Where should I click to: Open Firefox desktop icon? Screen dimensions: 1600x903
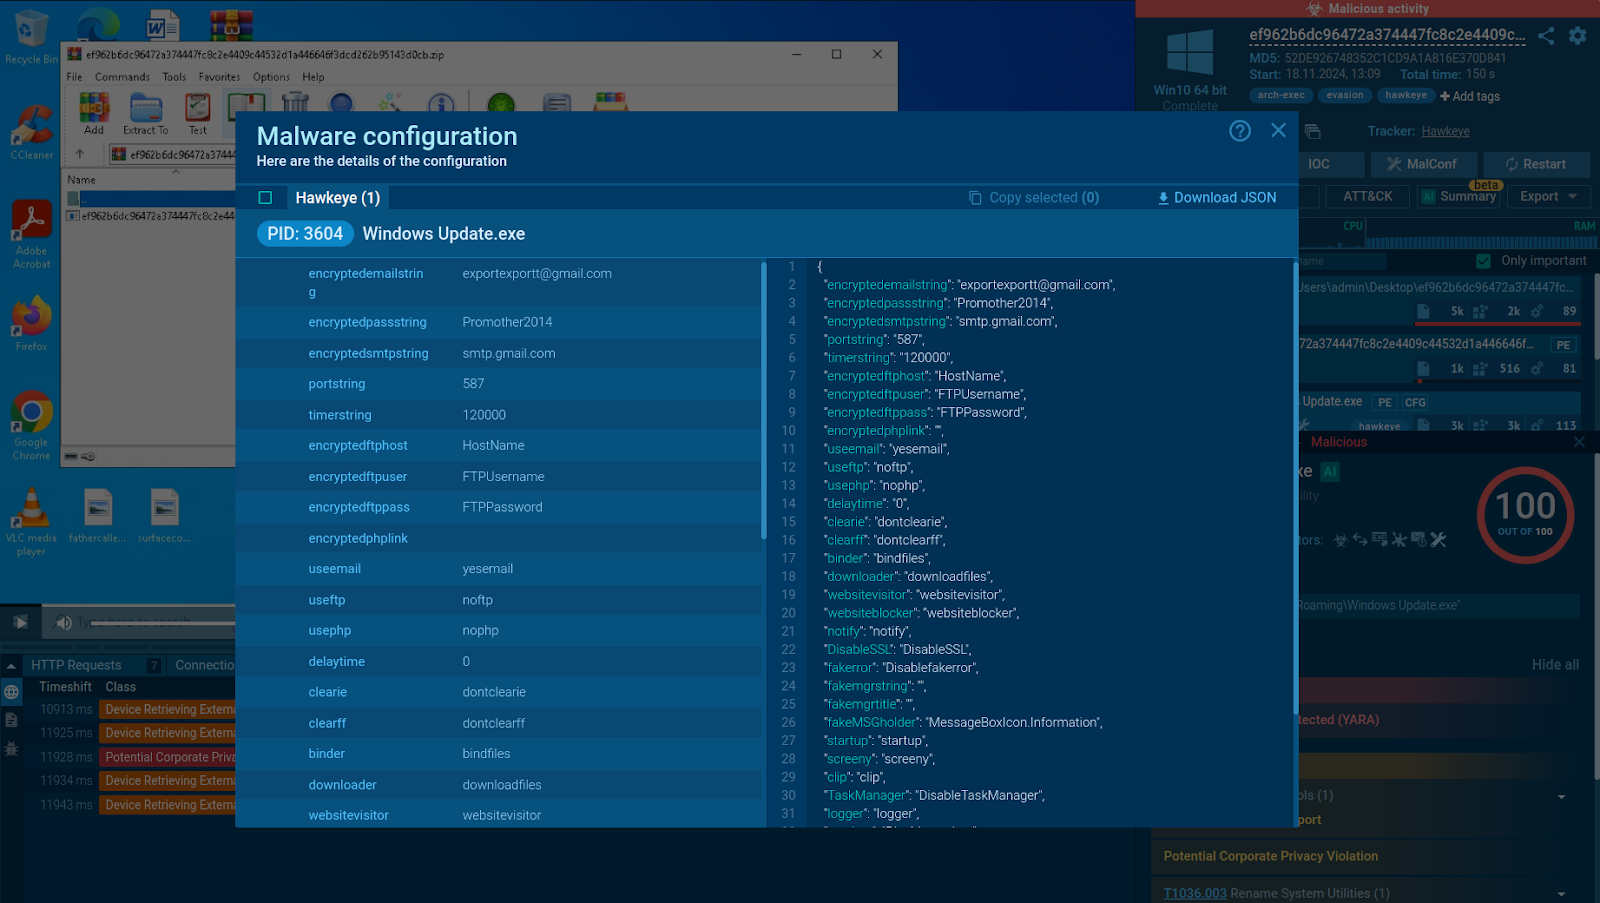point(31,323)
